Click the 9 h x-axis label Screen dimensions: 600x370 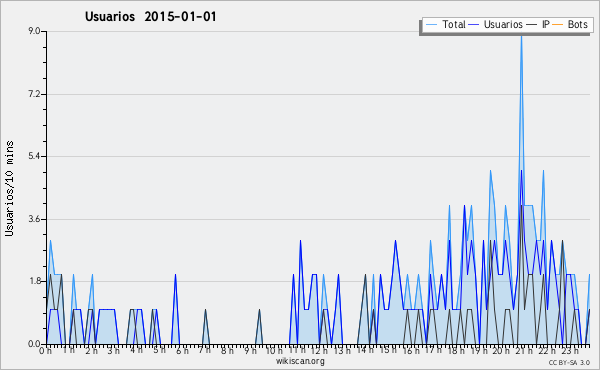click(x=250, y=350)
